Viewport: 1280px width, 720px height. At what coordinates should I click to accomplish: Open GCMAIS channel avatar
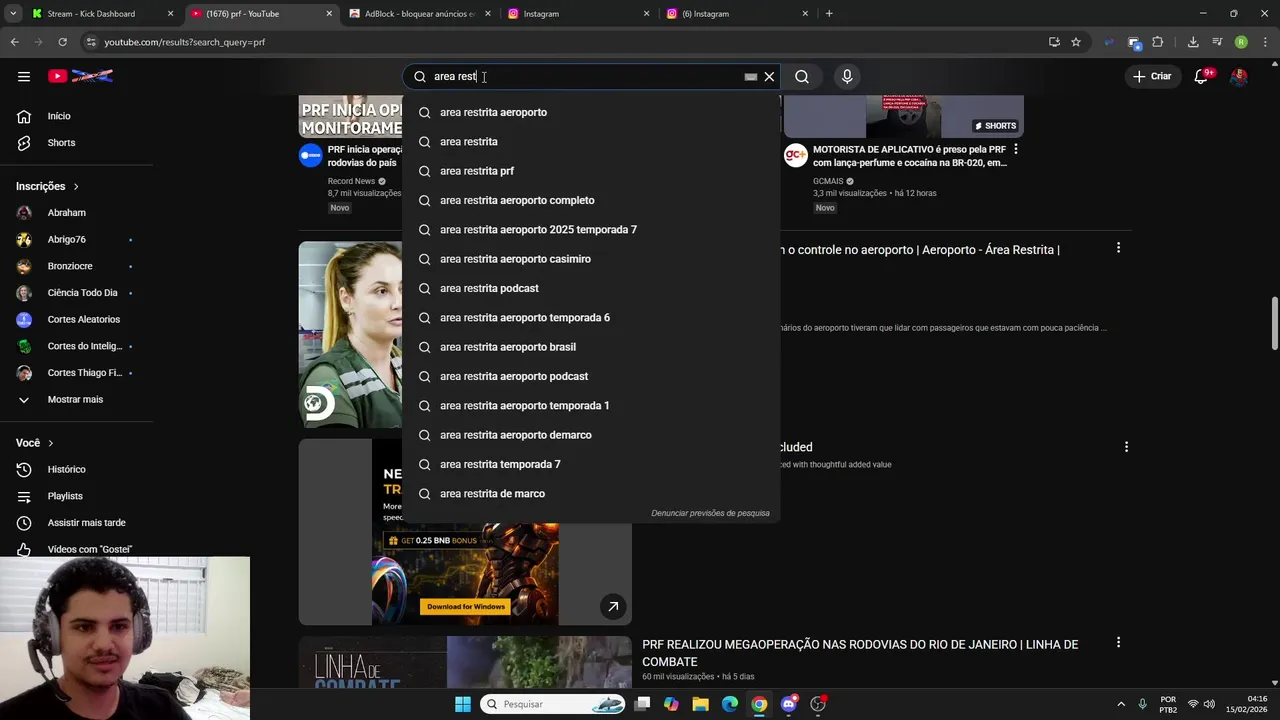point(796,155)
